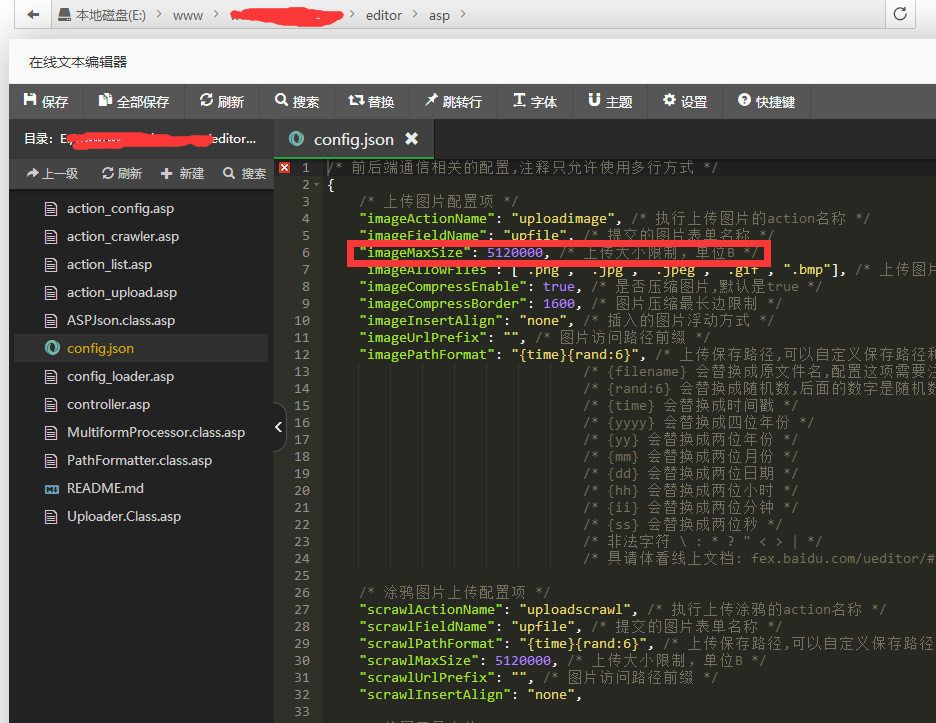Screen dimensions: 936x723
Task: Collapse the file sidebar with arrow handle
Action: [x=279, y=427]
